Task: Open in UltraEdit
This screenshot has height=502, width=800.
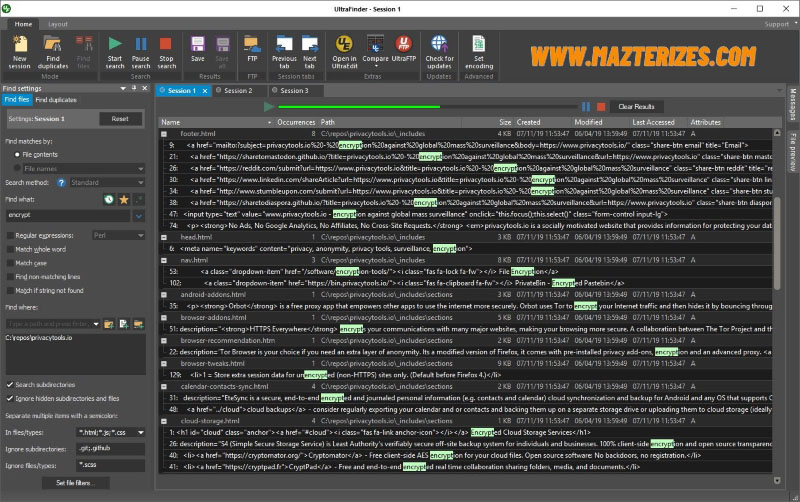Action: click(344, 52)
